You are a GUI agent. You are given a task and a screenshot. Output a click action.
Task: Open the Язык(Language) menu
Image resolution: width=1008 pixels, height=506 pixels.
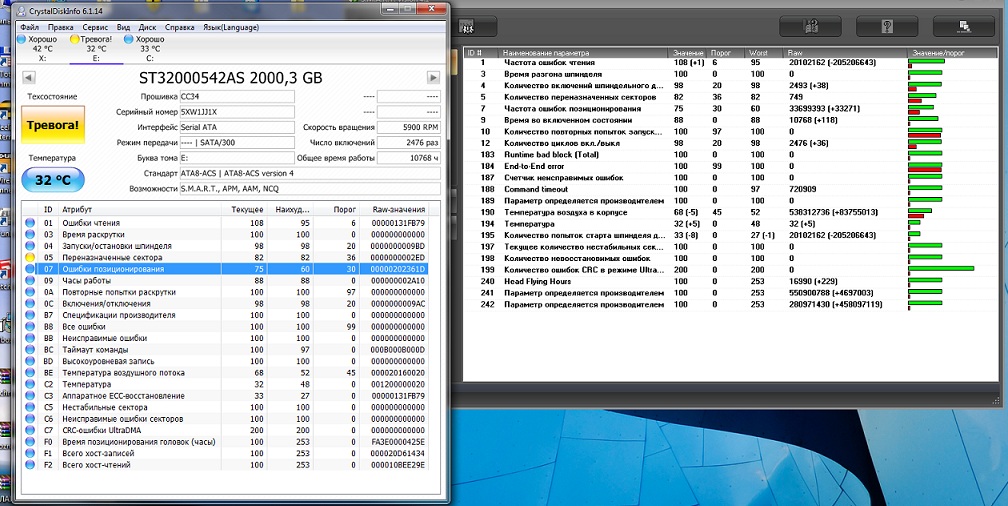(233, 27)
